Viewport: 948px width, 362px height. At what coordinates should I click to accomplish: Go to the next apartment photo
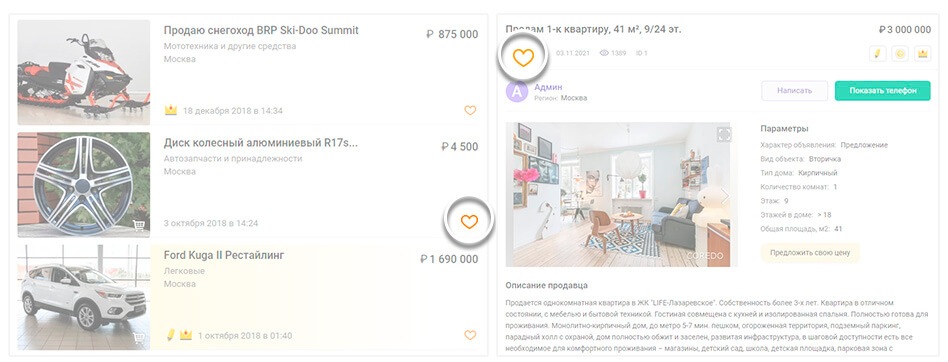[x=724, y=196]
